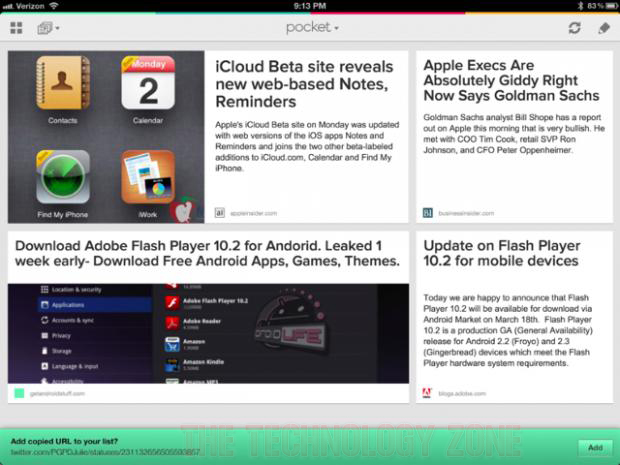Switch to grid view icon
This screenshot has width=620, height=465.
pyautogui.click(x=16, y=28)
